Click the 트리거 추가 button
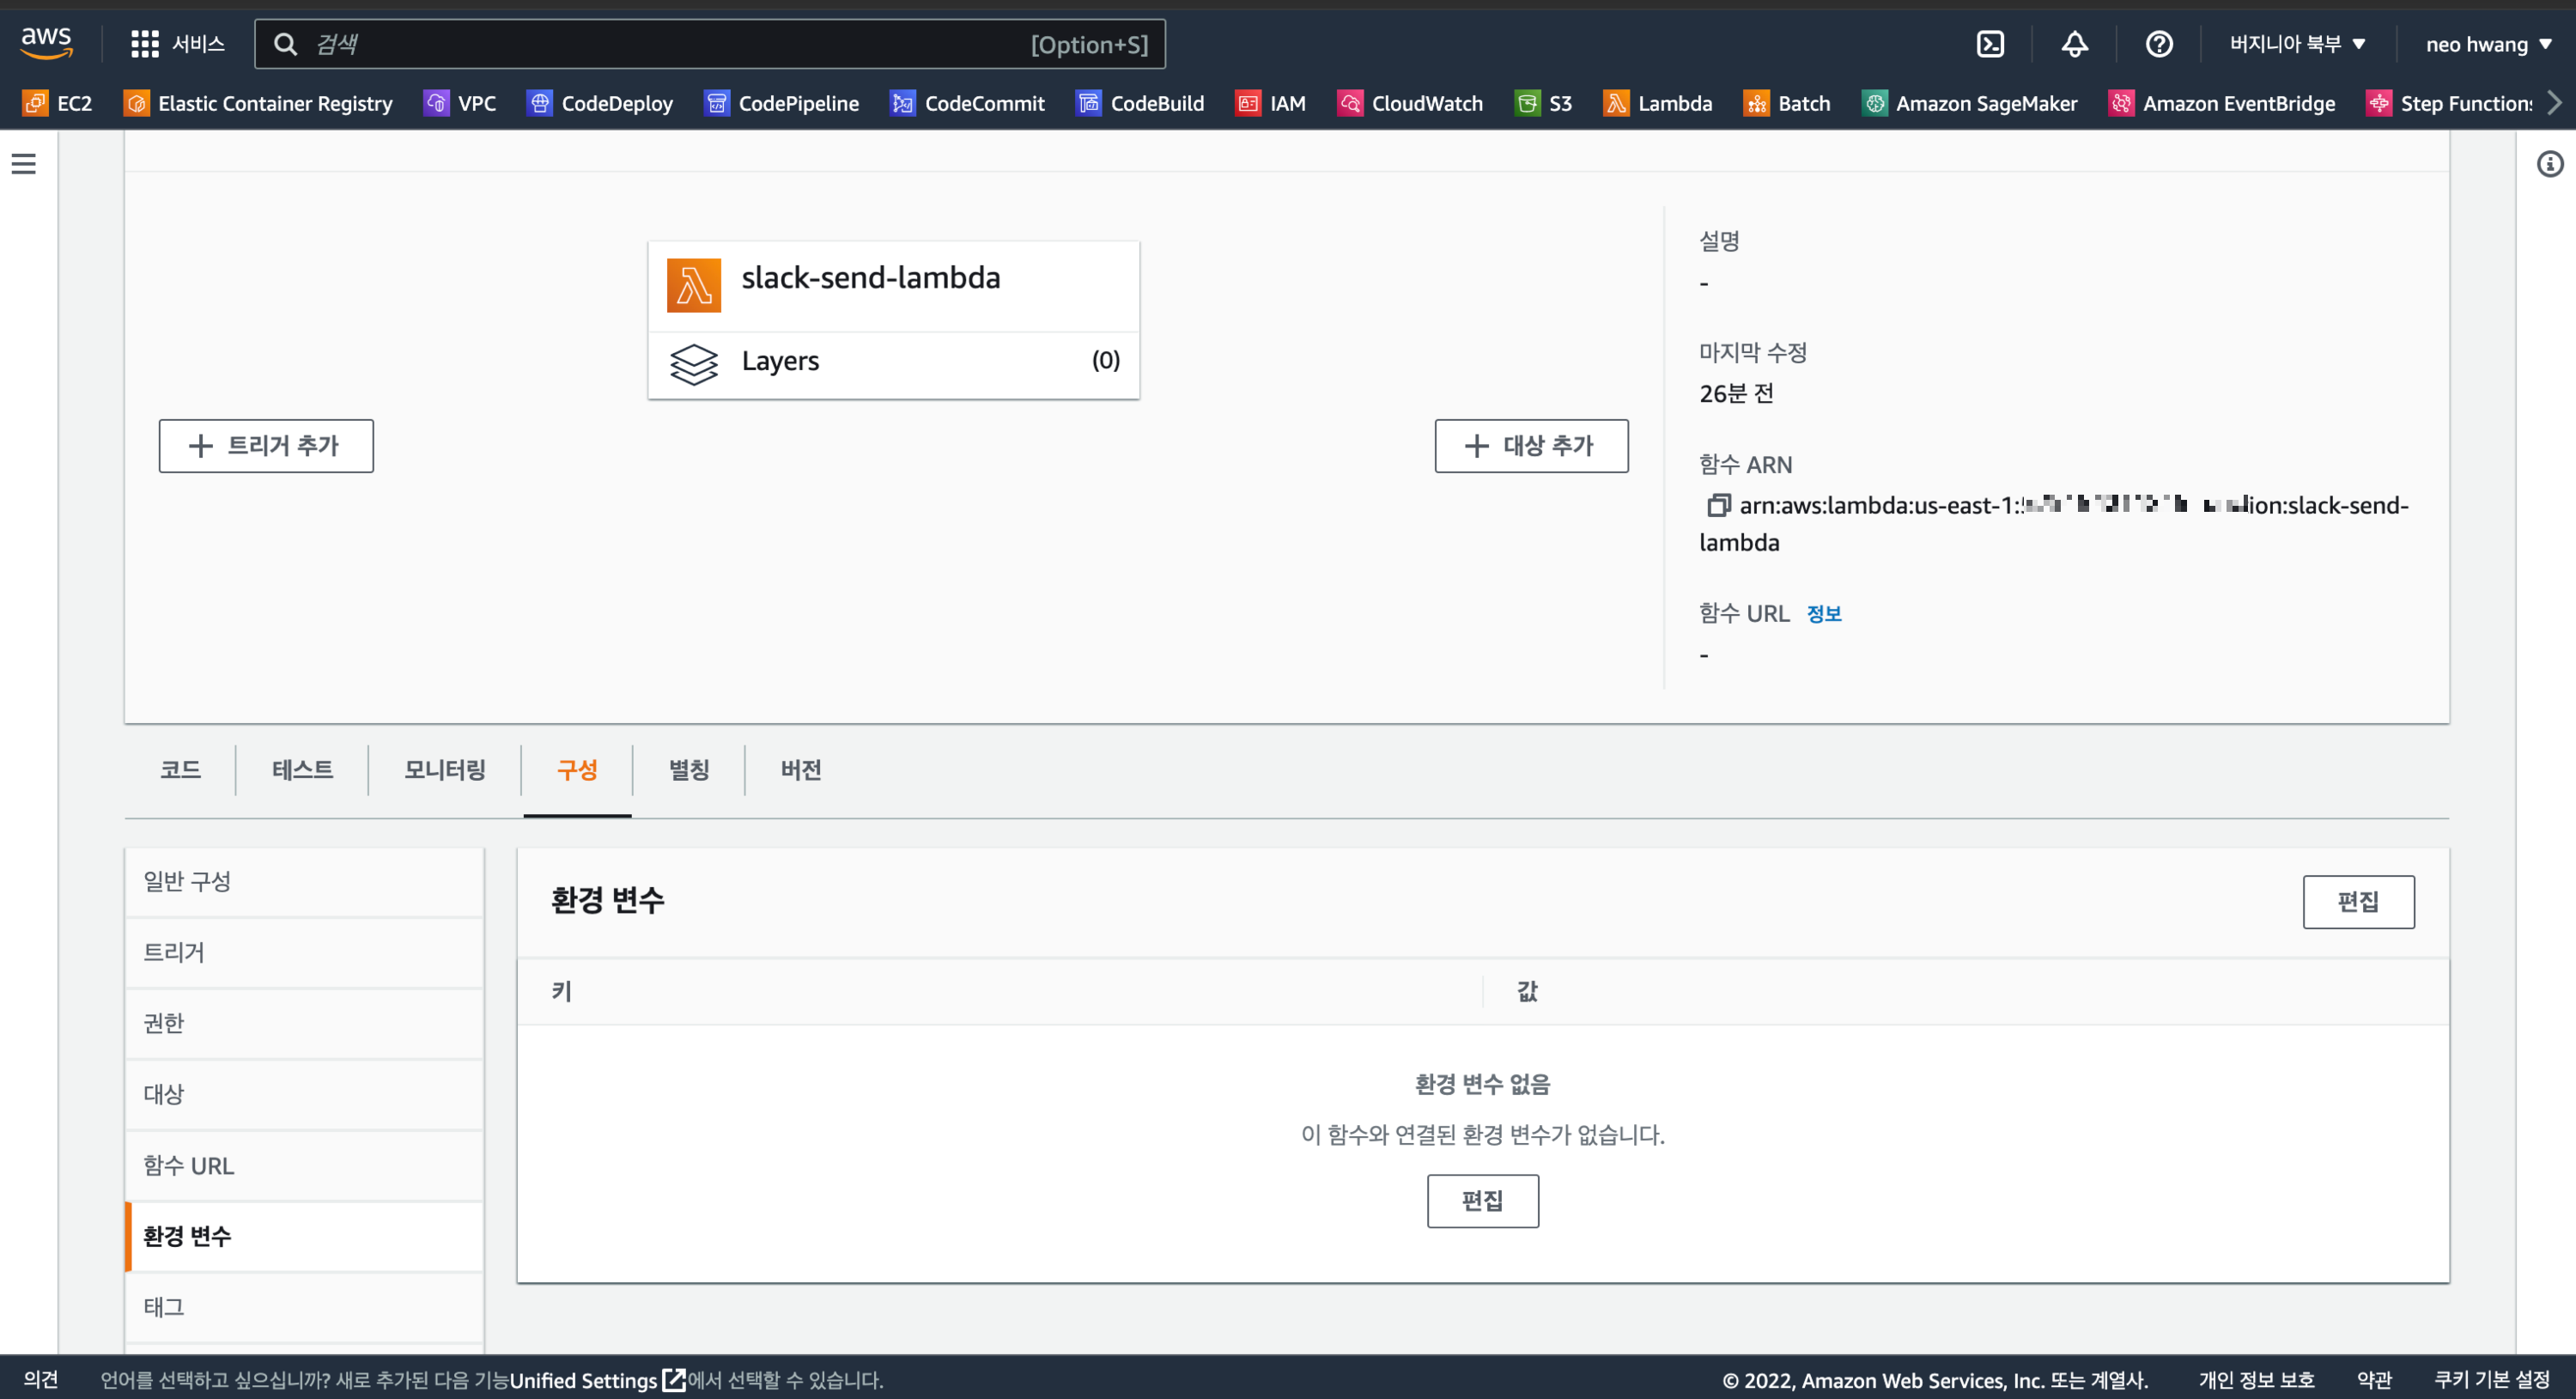 (266, 446)
